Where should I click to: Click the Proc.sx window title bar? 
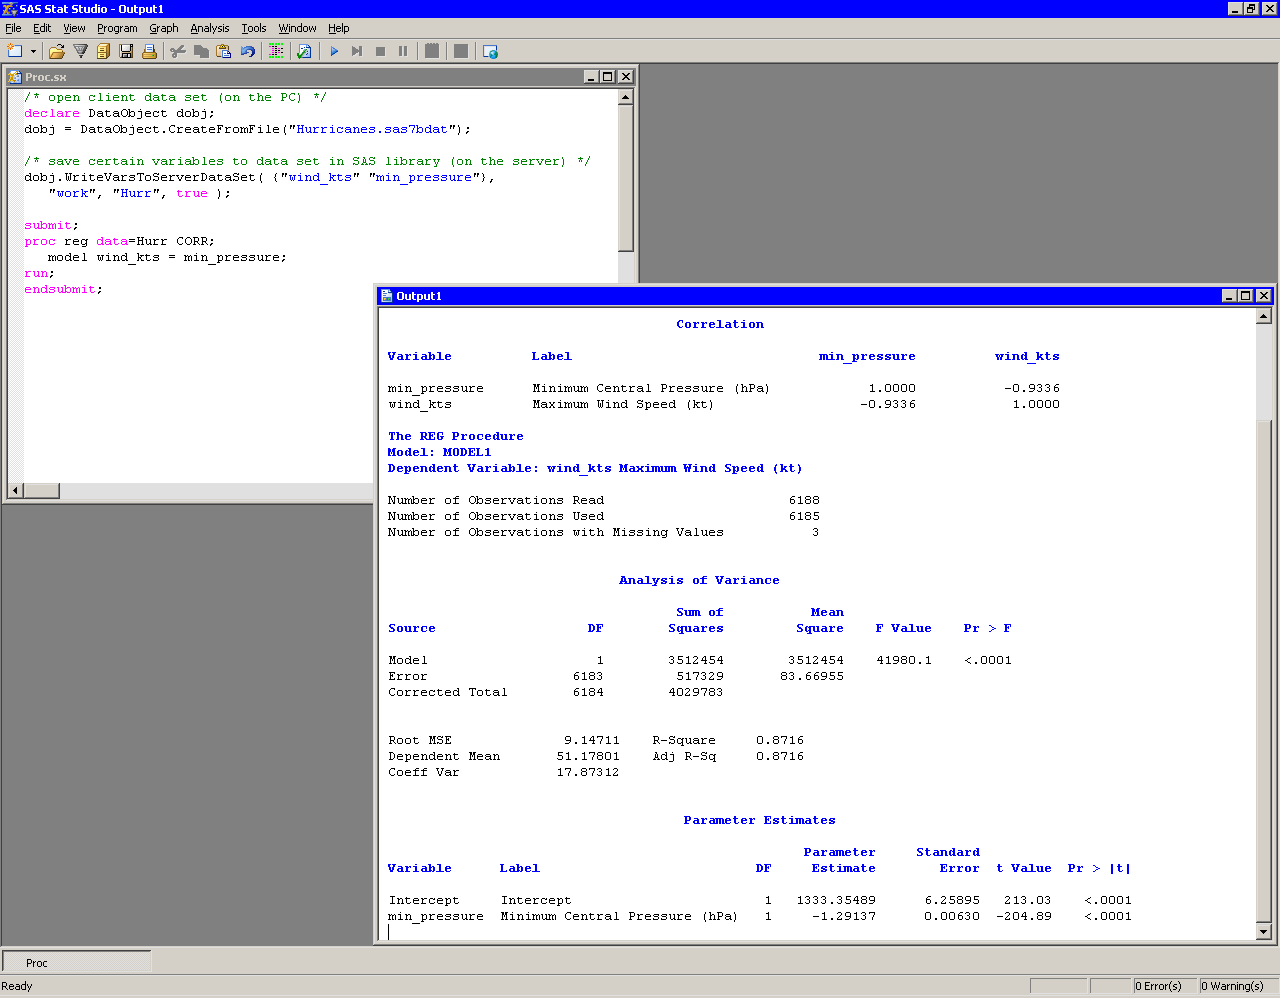tap(300, 77)
